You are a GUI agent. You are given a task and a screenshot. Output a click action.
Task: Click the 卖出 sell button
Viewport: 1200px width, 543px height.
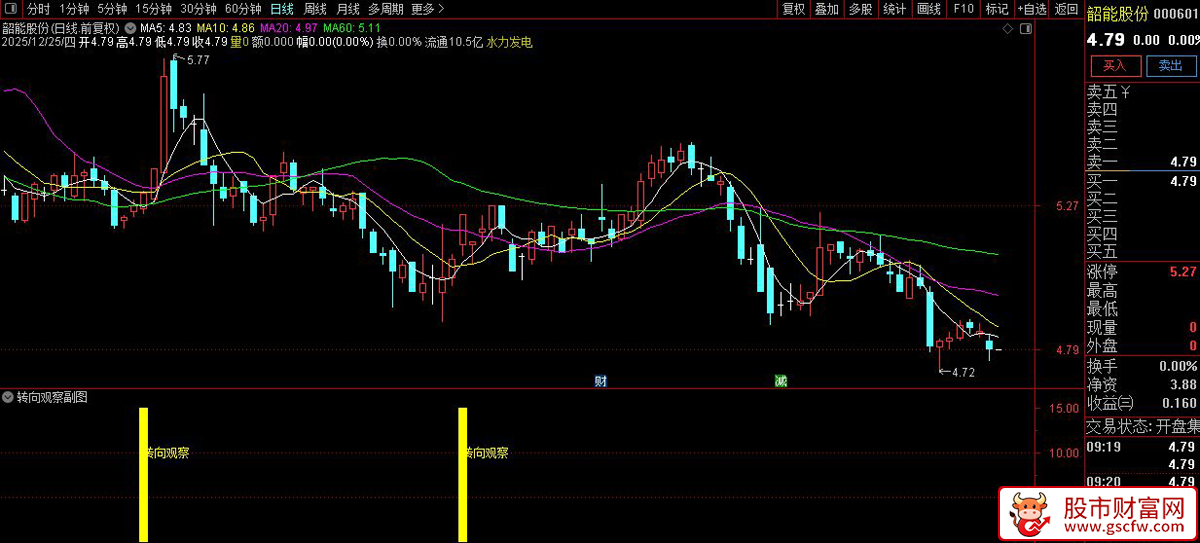click(1170, 66)
